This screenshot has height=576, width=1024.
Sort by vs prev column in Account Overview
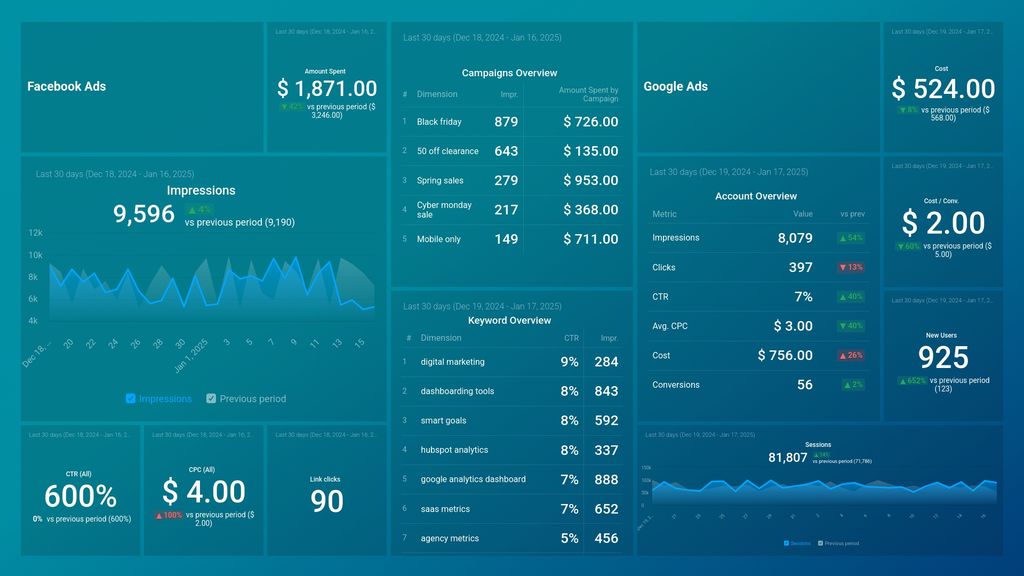(x=852, y=214)
